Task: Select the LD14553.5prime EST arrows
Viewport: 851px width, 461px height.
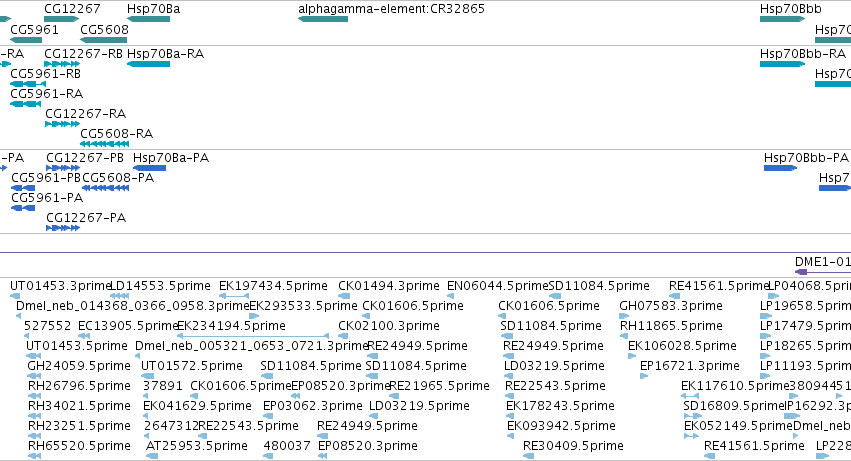Action: click(x=119, y=296)
